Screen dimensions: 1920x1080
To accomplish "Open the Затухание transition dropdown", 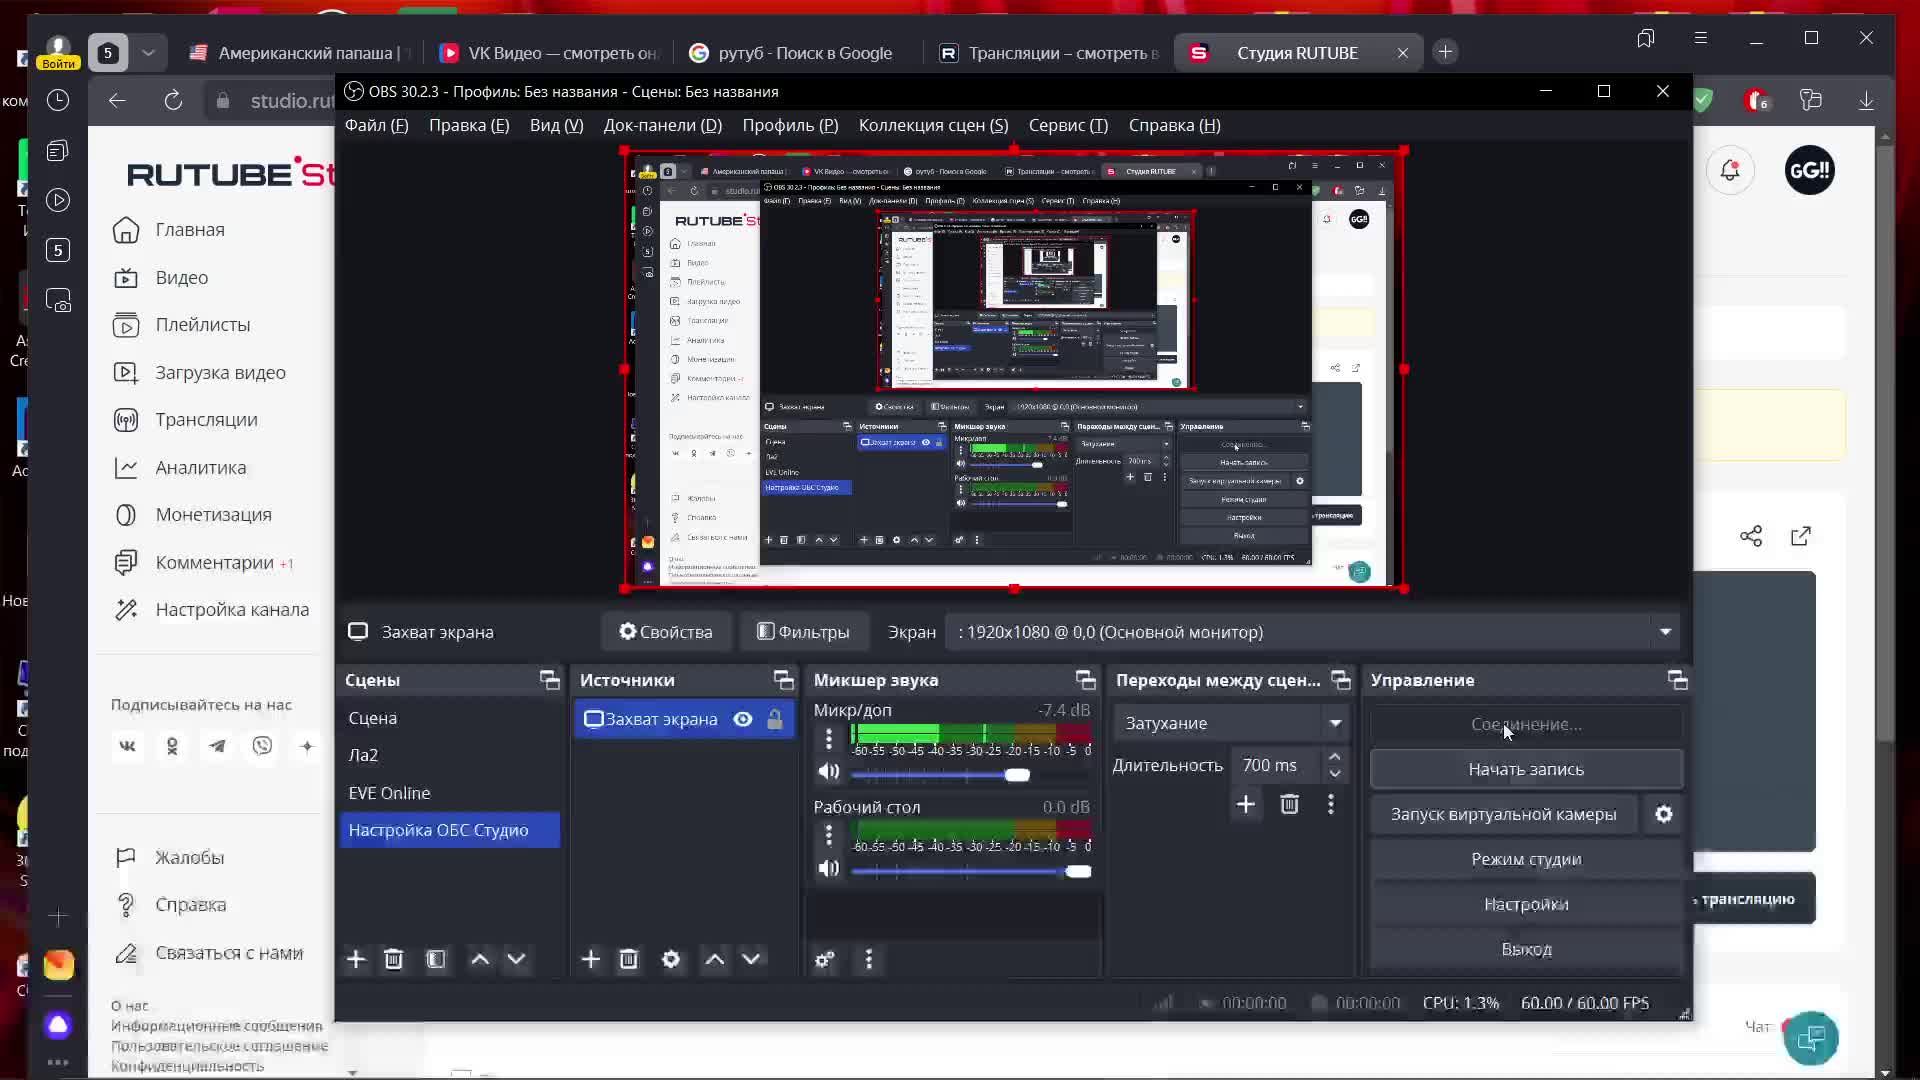I will (1233, 724).
